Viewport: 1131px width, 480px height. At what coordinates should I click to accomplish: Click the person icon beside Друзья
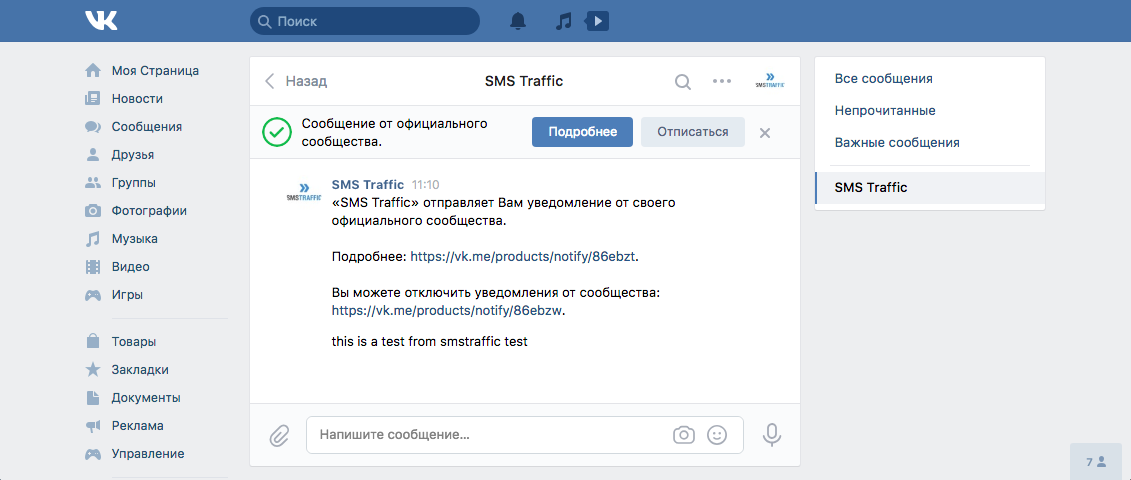93,154
